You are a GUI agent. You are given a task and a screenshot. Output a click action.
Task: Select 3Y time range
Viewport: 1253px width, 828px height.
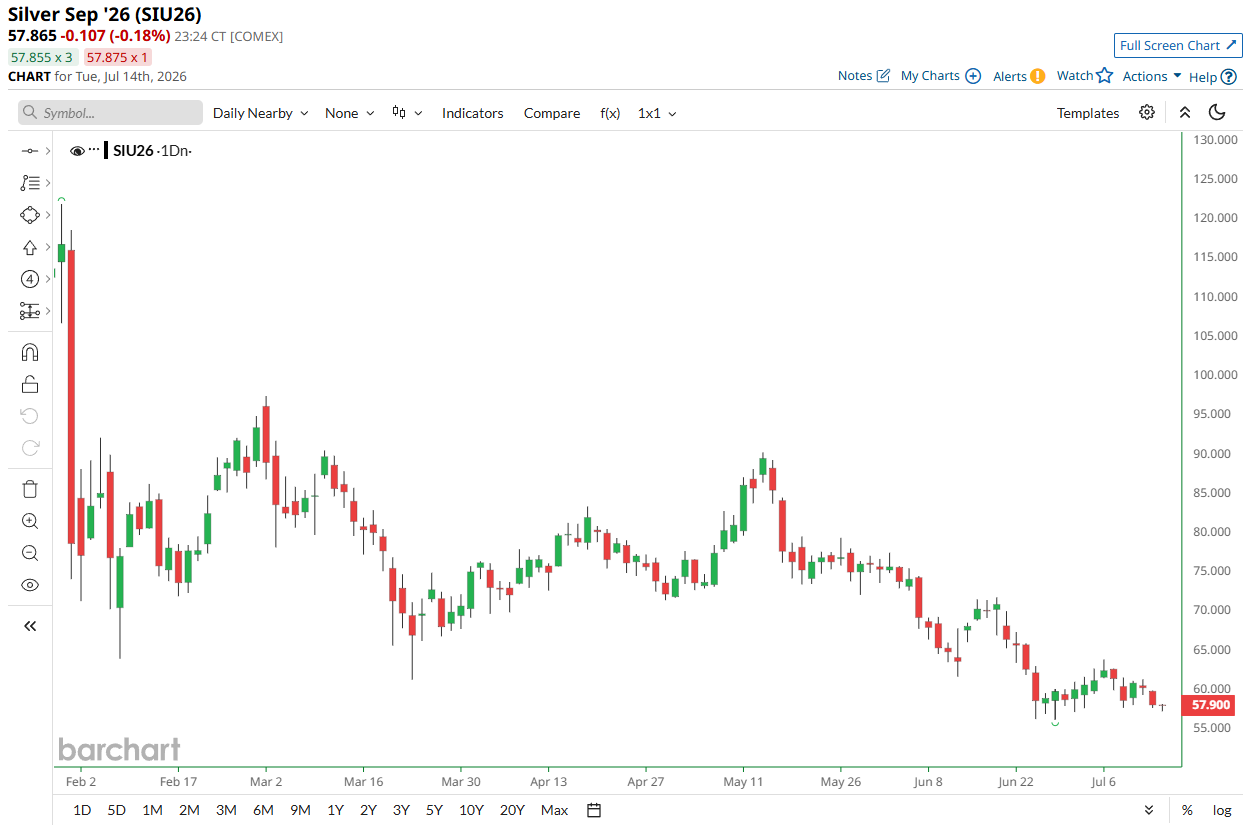click(x=401, y=810)
